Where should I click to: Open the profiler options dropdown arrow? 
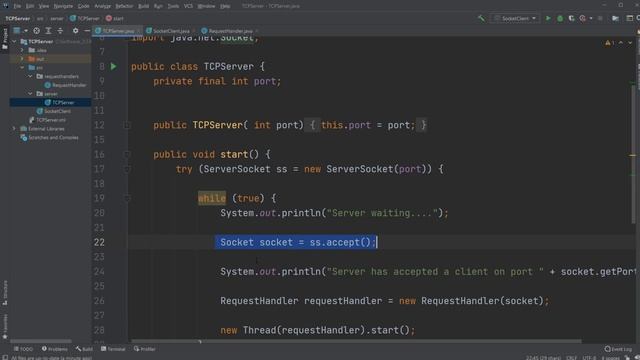pos(591,18)
